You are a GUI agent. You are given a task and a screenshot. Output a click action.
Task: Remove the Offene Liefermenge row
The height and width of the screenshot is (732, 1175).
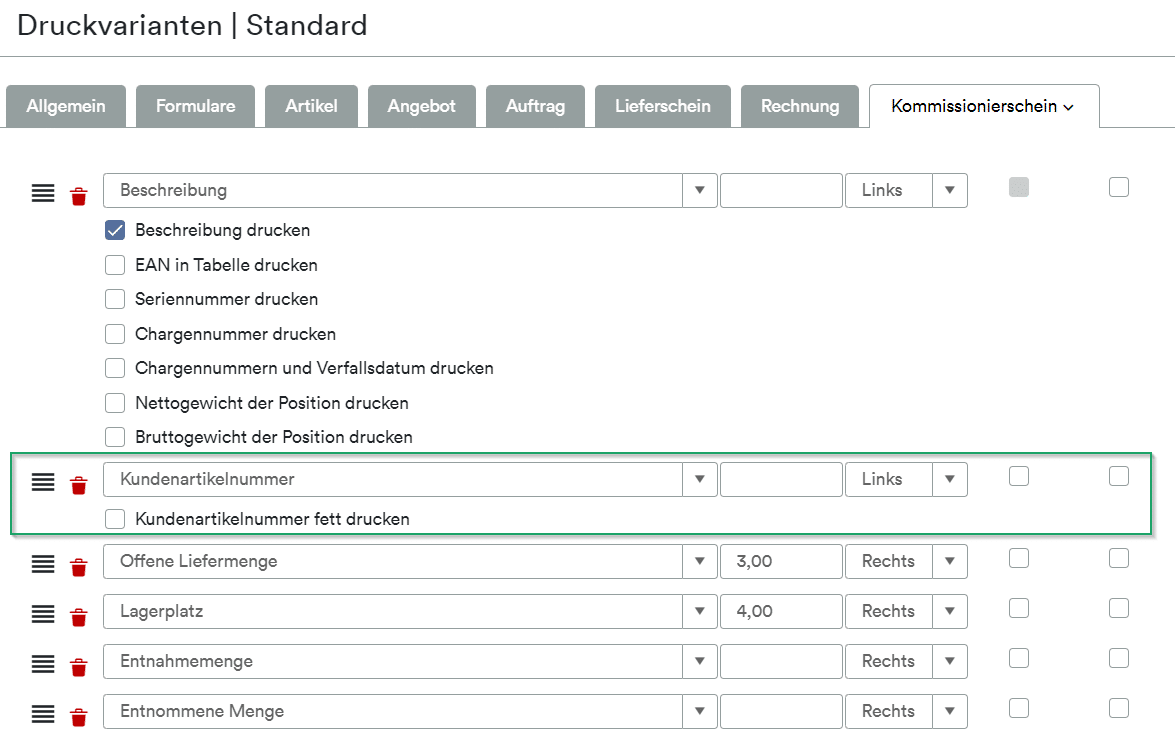[78, 567]
